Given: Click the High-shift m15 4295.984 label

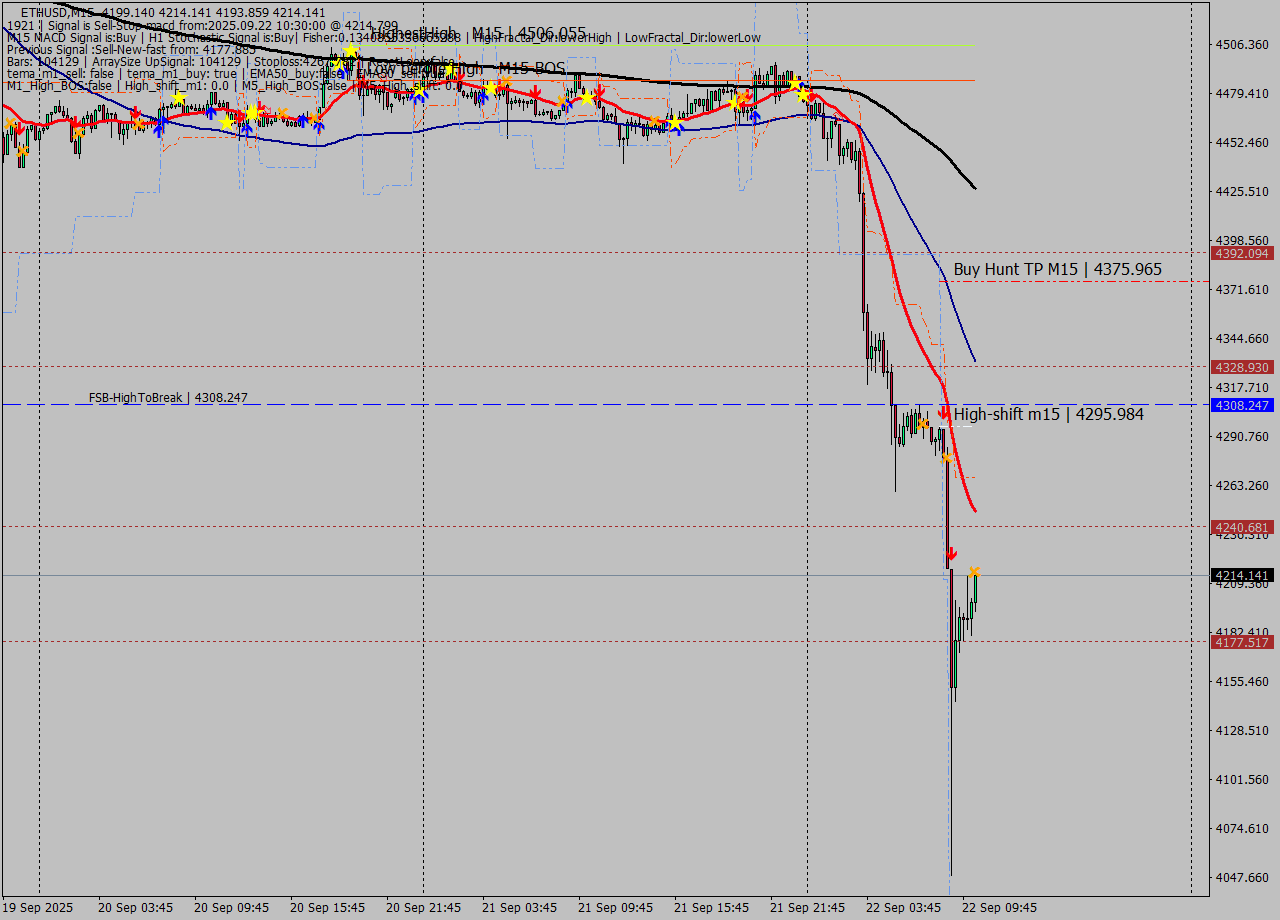Looking at the screenshot, I should tap(1048, 413).
